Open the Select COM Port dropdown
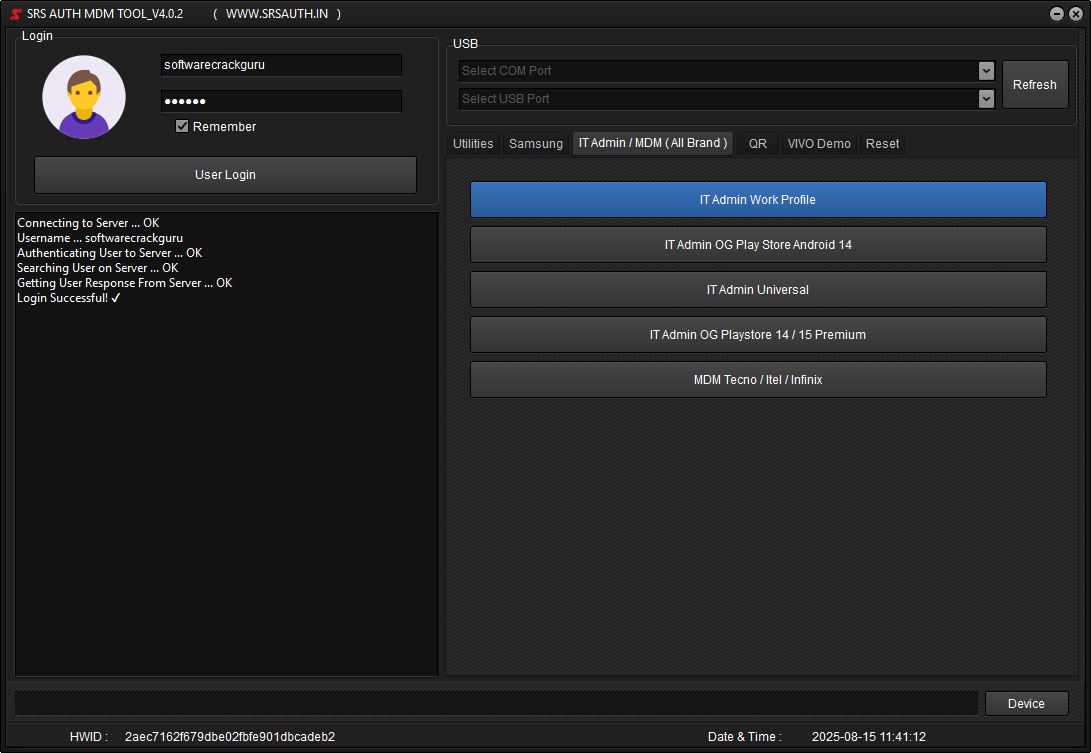This screenshot has width=1091, height=753. tap(715, 71)
